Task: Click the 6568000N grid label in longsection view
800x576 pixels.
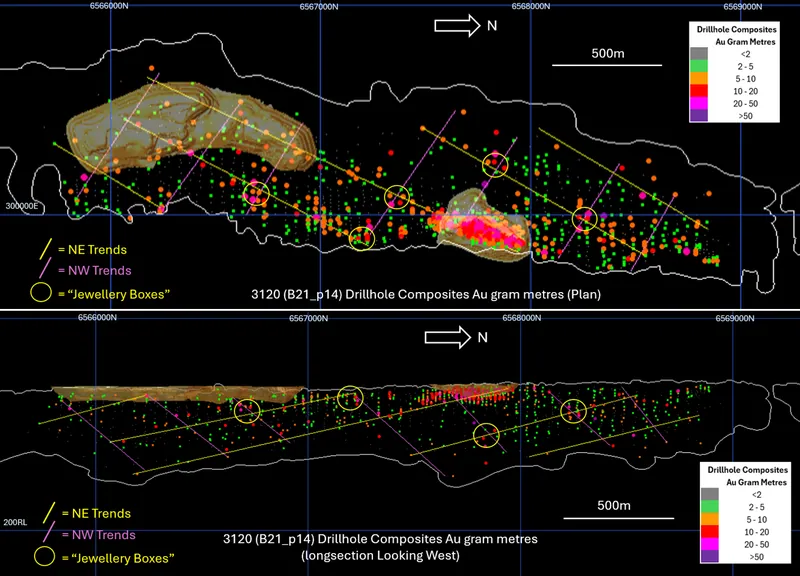Action: (x=521, y=318)
